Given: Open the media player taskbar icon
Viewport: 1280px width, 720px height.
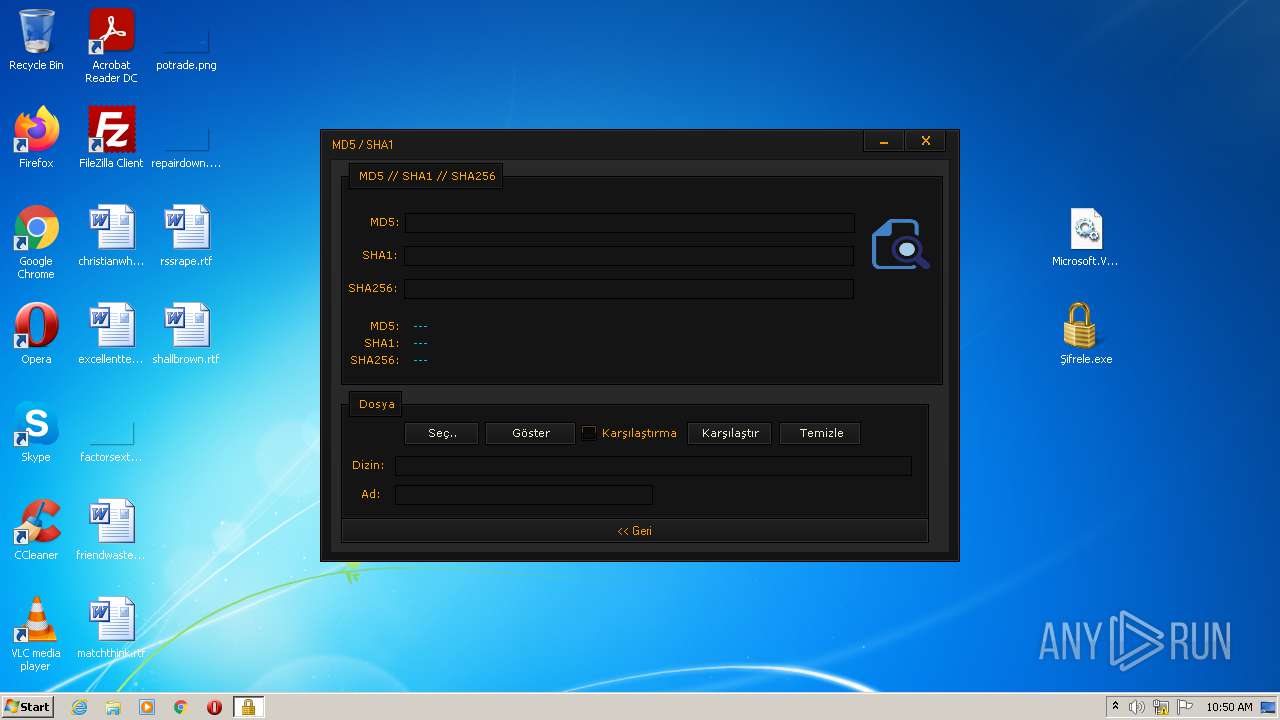Looking at the screenshot, I should pos(147,707).
